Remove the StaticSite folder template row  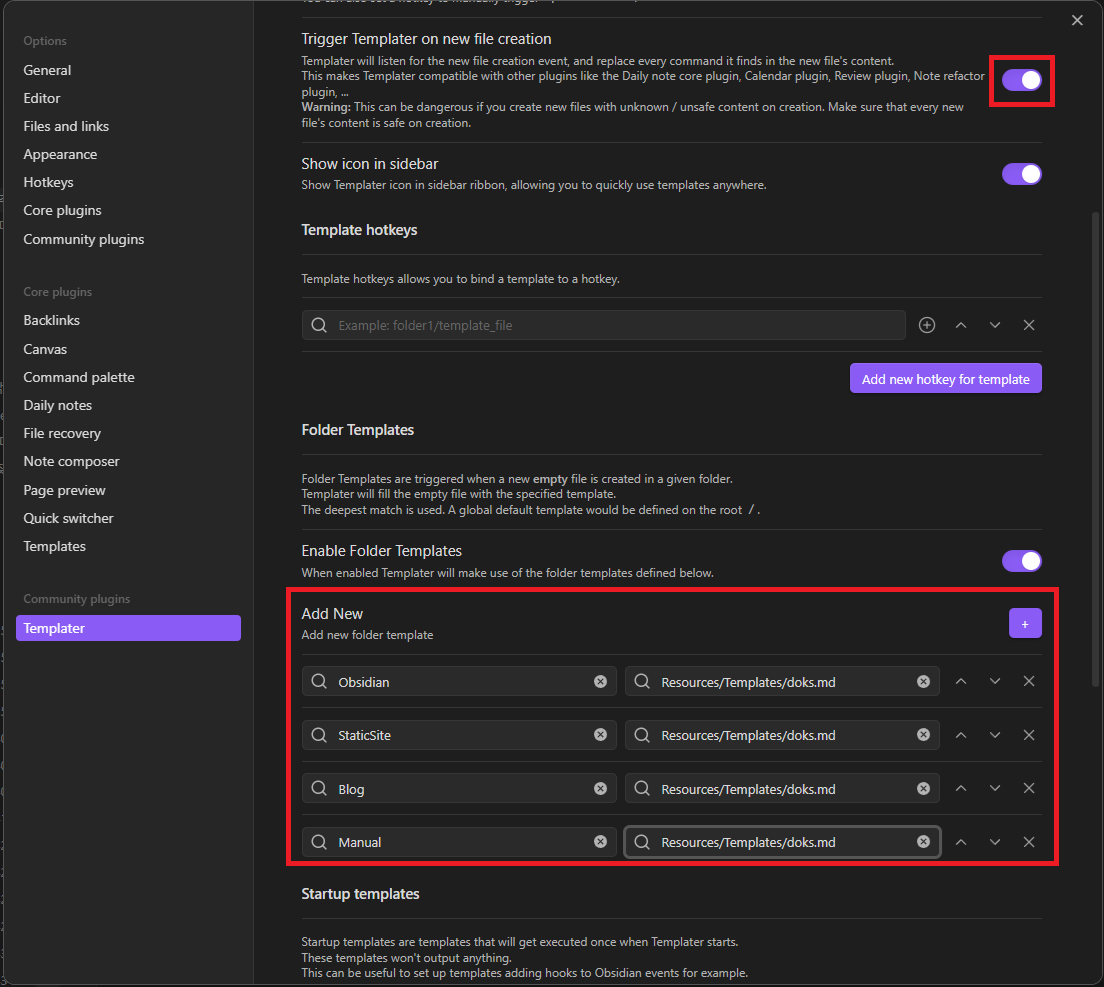[x=1029, y=735]
